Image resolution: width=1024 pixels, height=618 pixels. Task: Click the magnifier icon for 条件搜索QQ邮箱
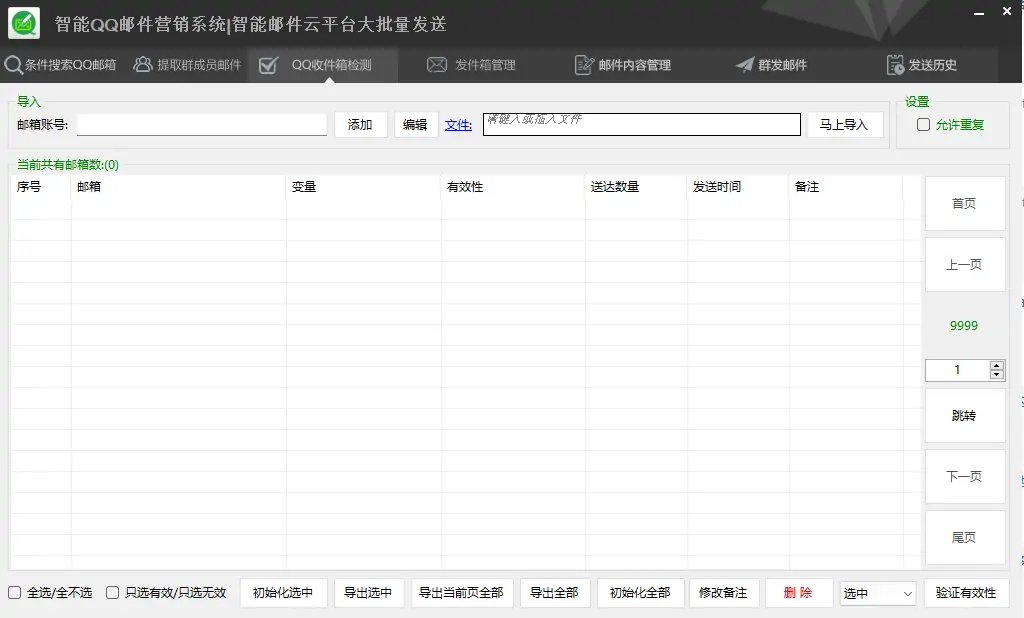(x=13, y=65)
